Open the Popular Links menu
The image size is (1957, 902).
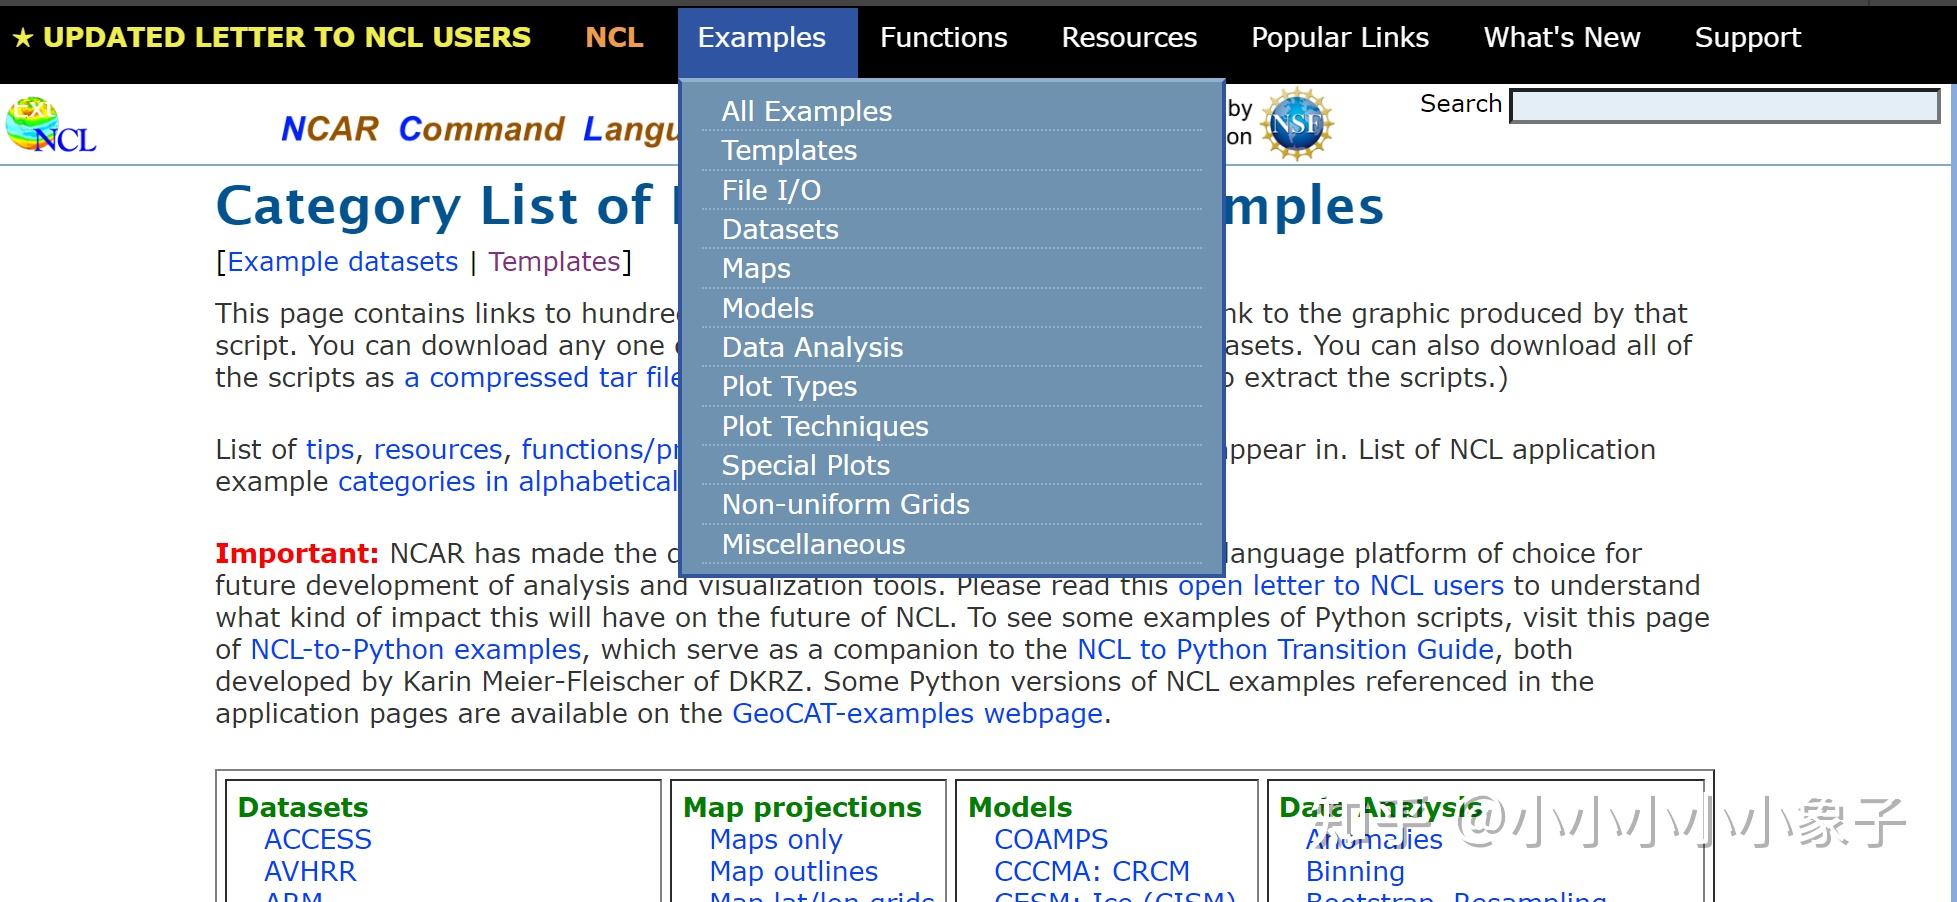pyautogui.click(x=1340, y=38)
